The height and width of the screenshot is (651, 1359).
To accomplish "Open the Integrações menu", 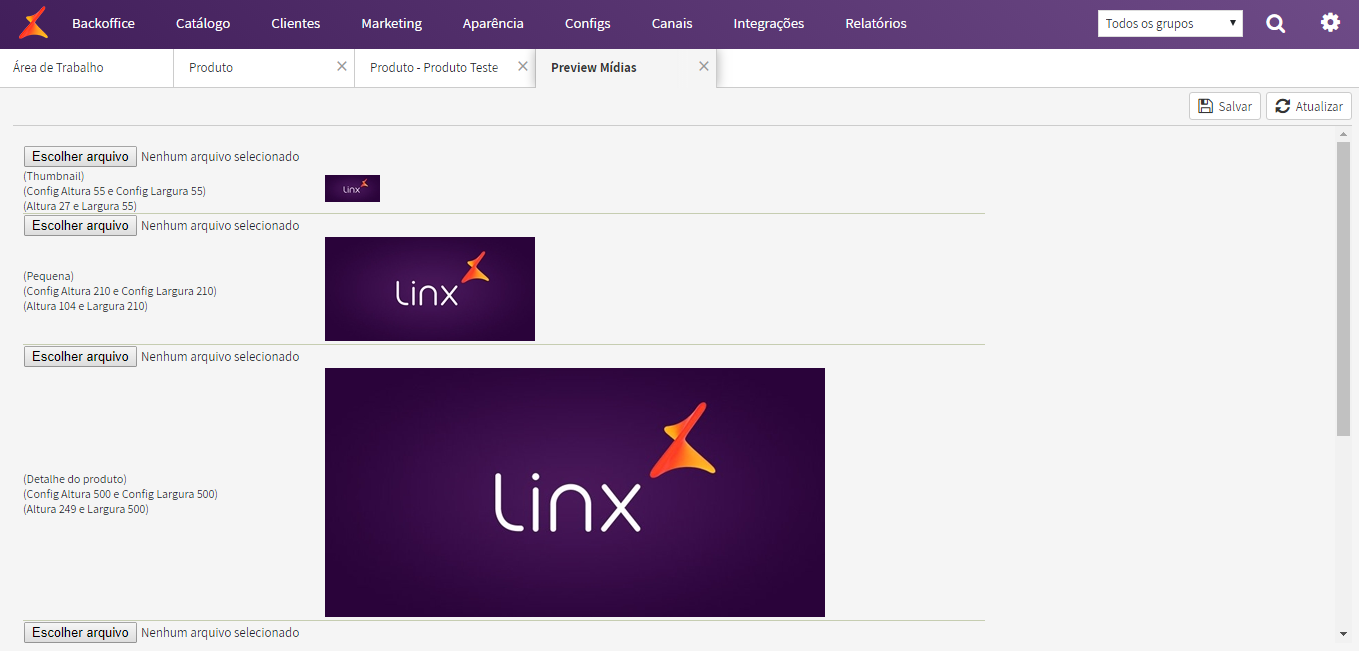I will click(769, 23).
